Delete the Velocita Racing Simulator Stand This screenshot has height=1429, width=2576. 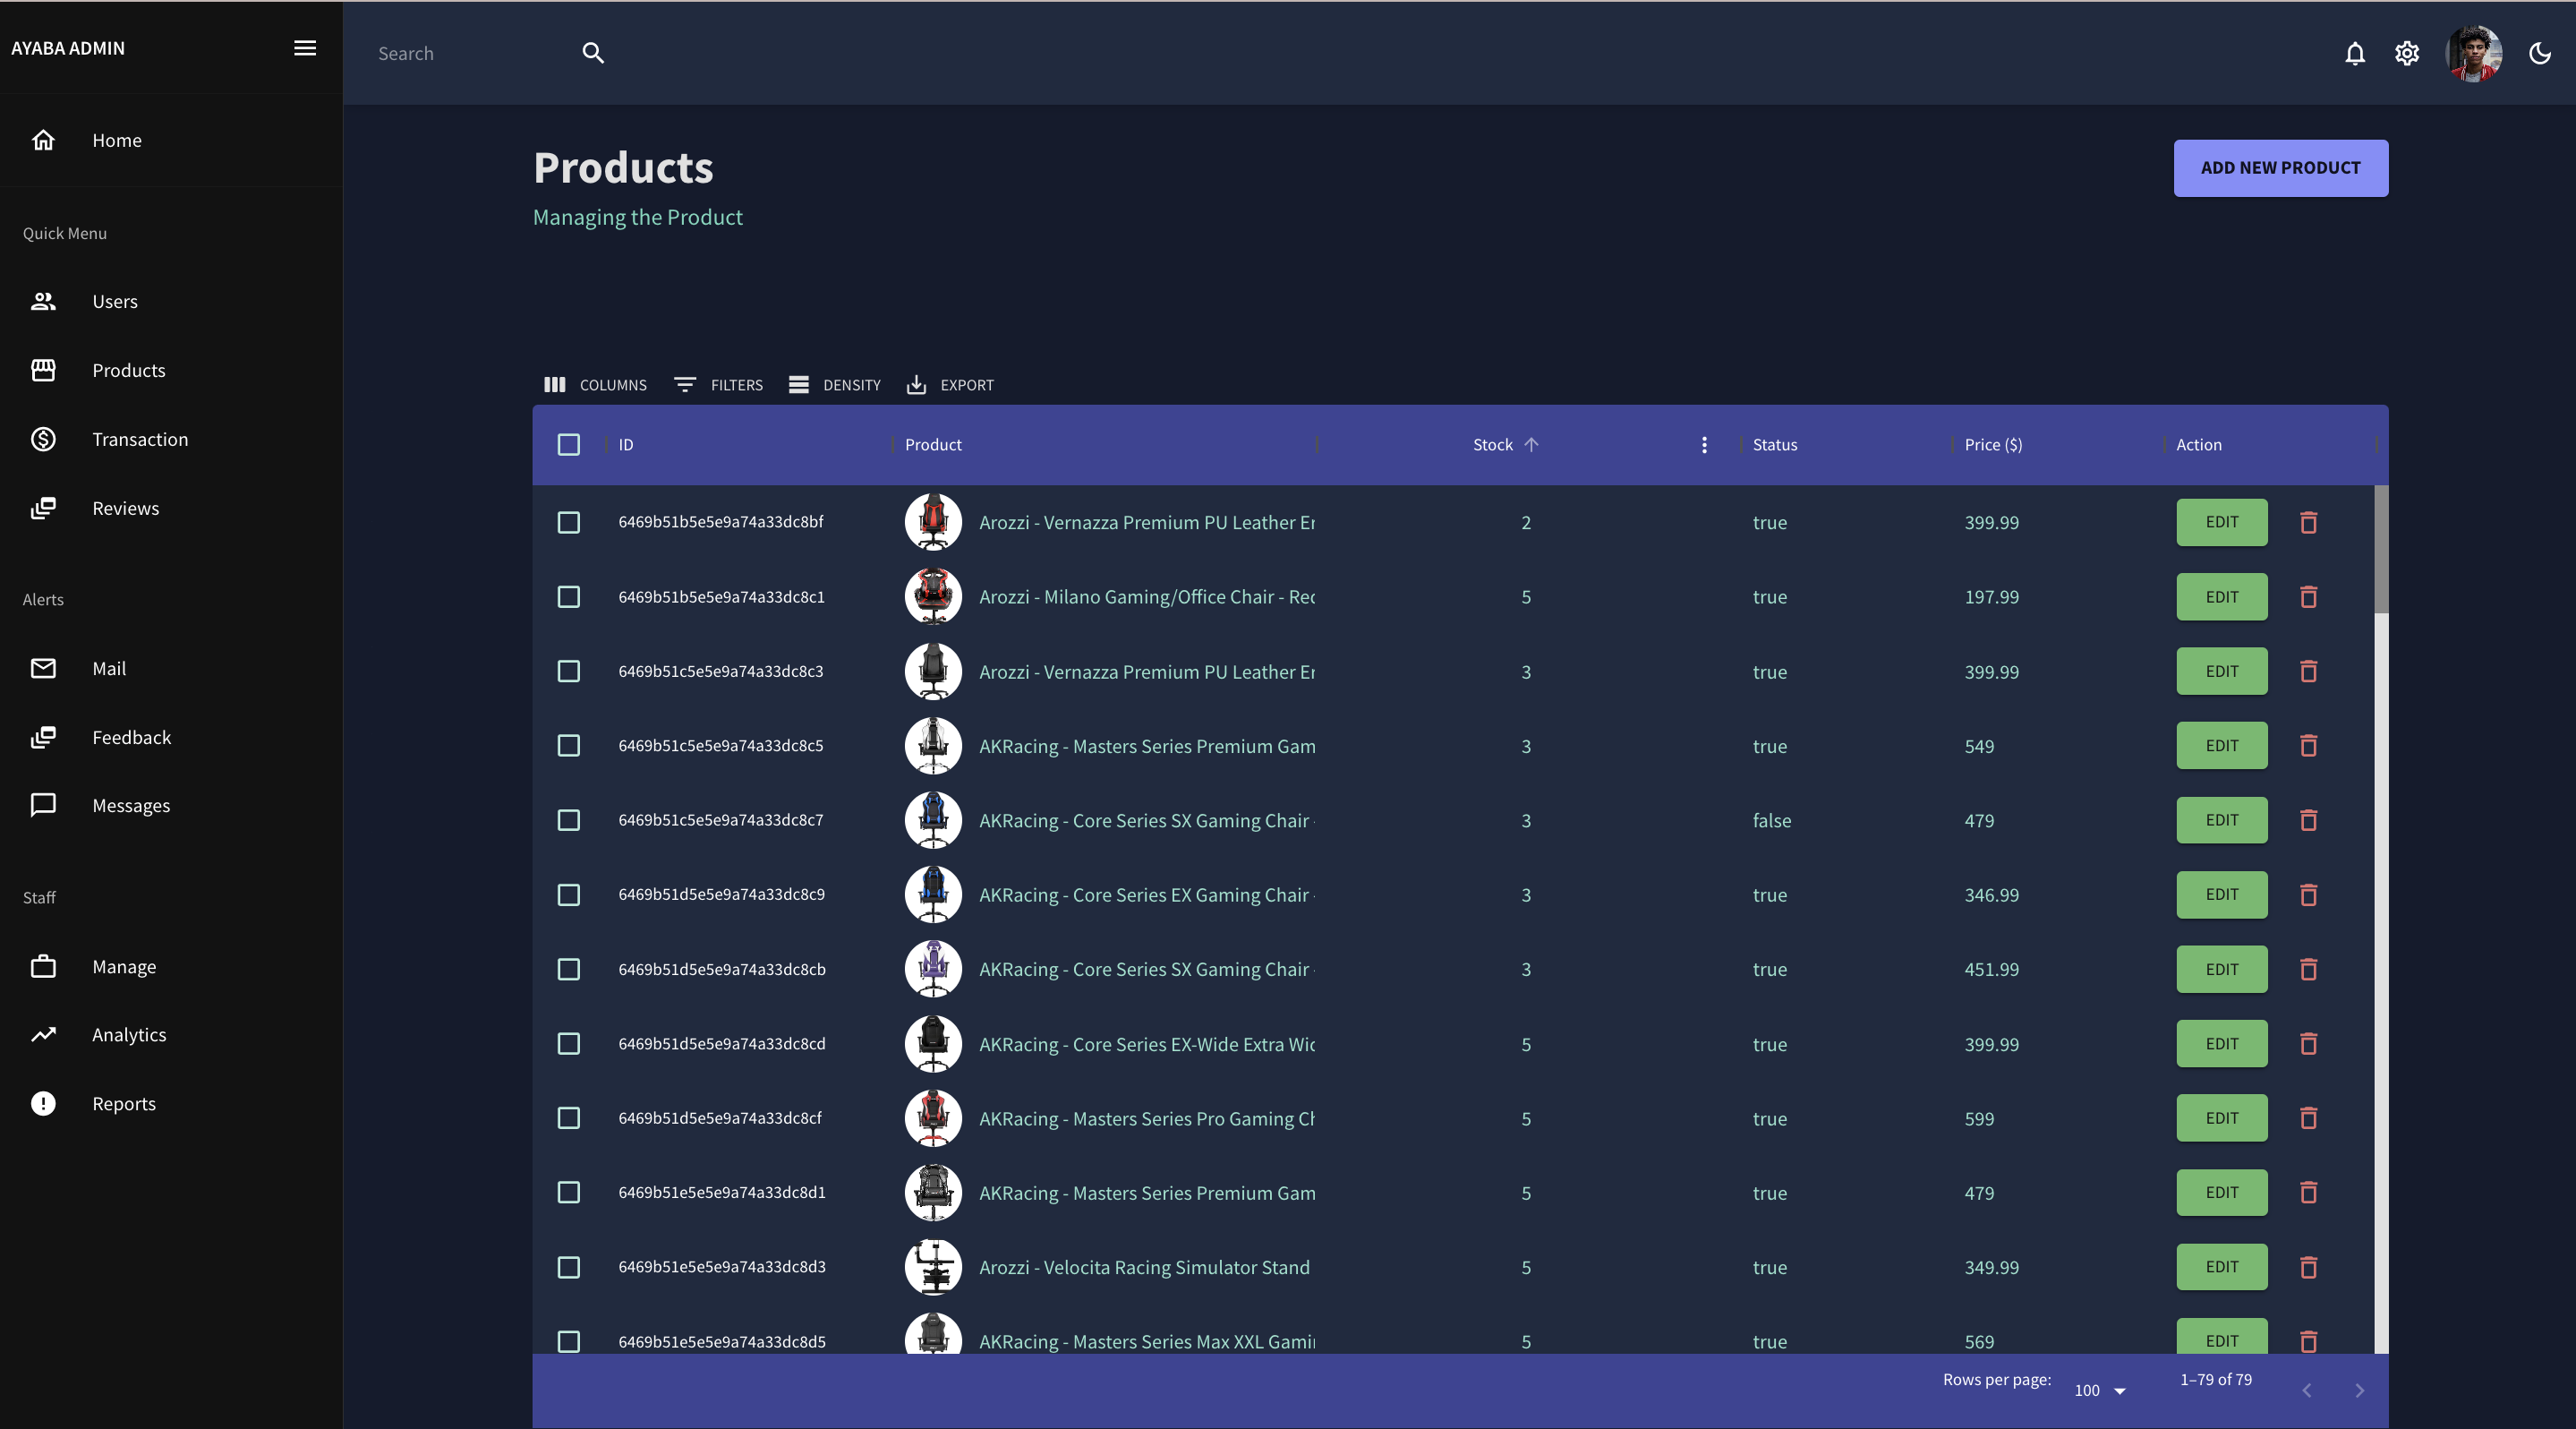(2308, 1268)
